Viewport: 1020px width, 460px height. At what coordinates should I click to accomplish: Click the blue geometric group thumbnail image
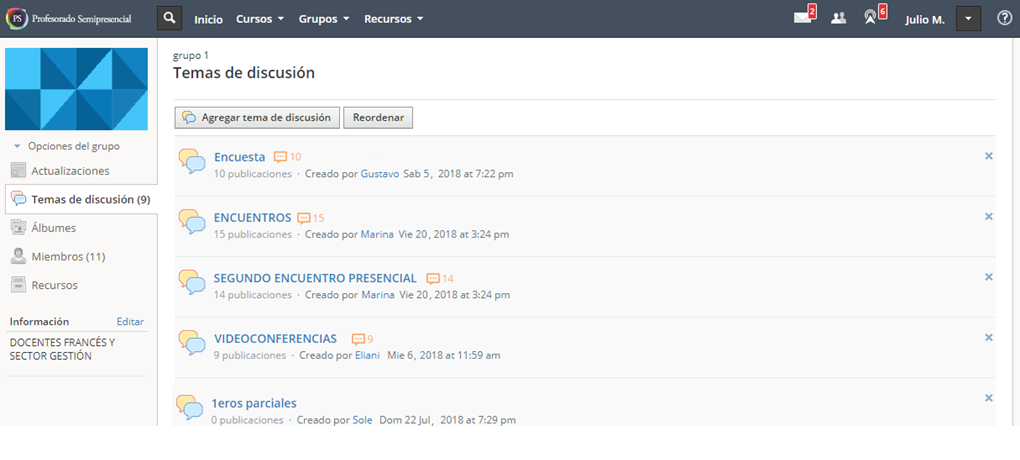pos(76,89)
